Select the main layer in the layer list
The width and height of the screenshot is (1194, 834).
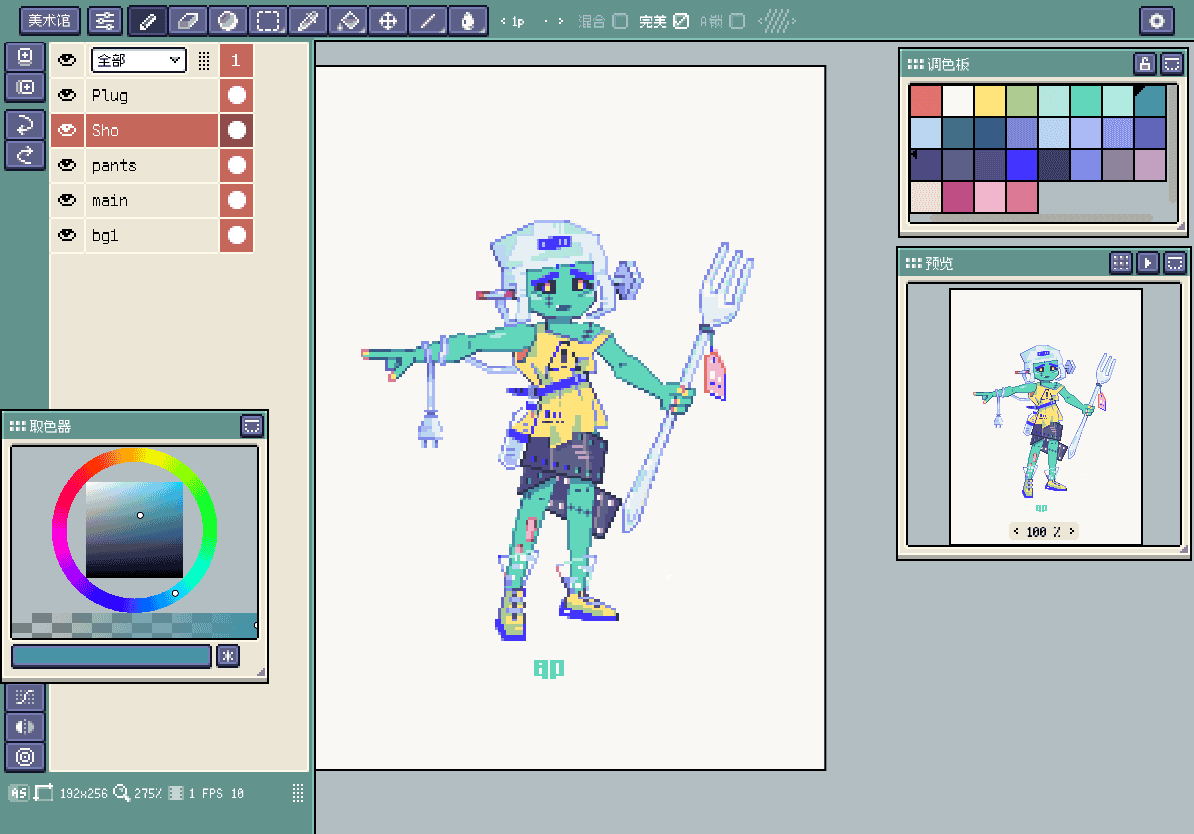tap(130, 200)
